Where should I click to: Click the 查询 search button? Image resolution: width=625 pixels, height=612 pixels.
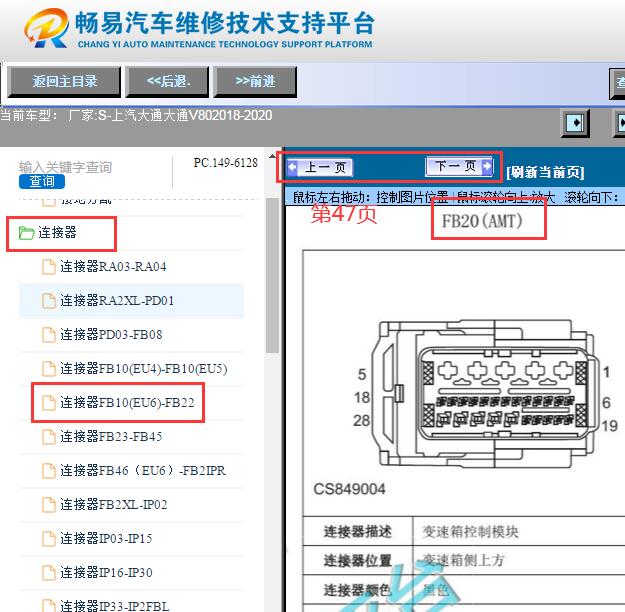coord(42,181)
